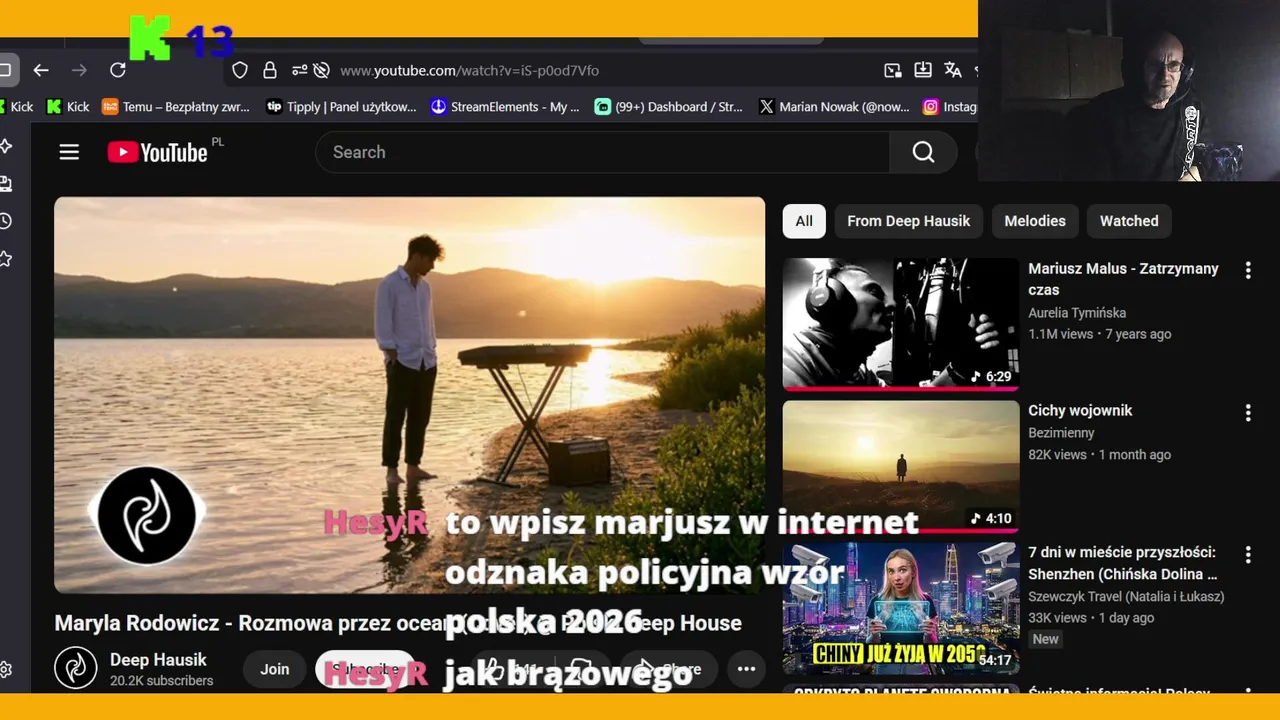1280x720 pixels.
Task: Click the Share button
Action: point(669,669)
